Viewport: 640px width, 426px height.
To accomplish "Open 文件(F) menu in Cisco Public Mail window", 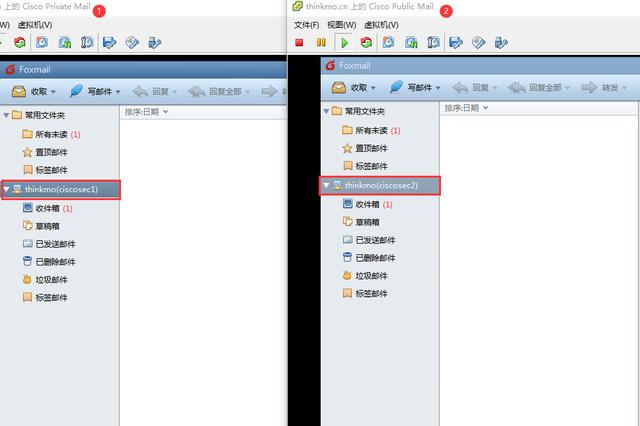I will pos(307,25).
